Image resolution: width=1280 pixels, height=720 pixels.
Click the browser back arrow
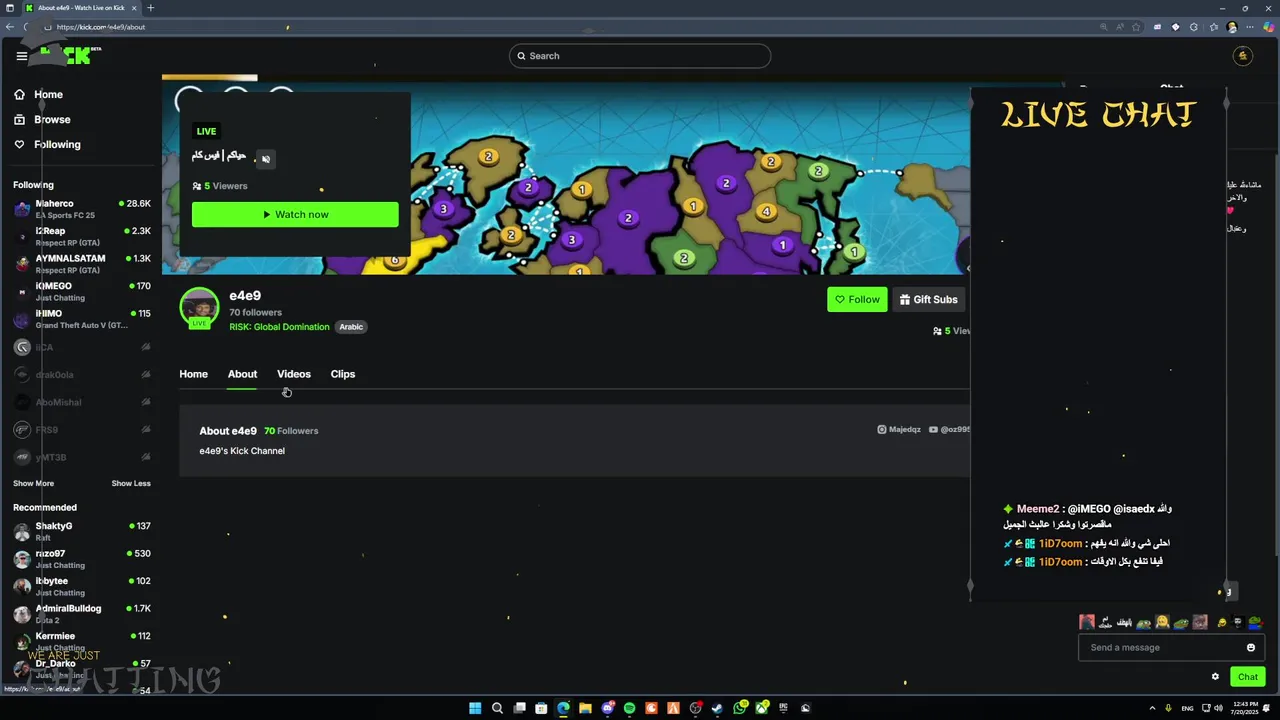coord(10,27)
